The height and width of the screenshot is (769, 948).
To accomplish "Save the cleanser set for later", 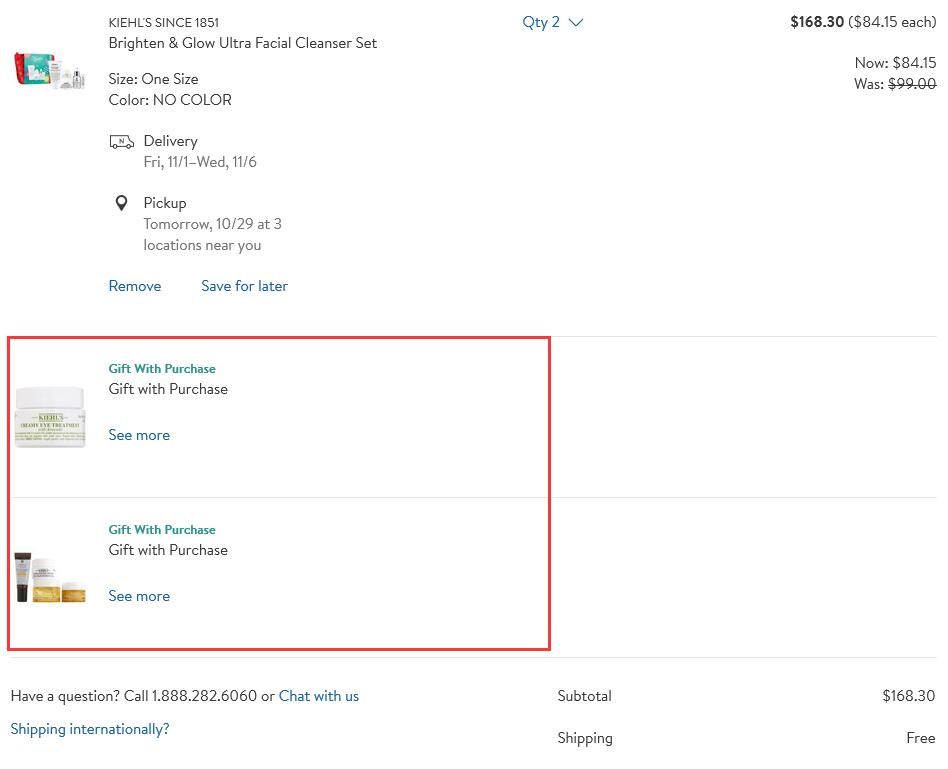I will [244, 286].
